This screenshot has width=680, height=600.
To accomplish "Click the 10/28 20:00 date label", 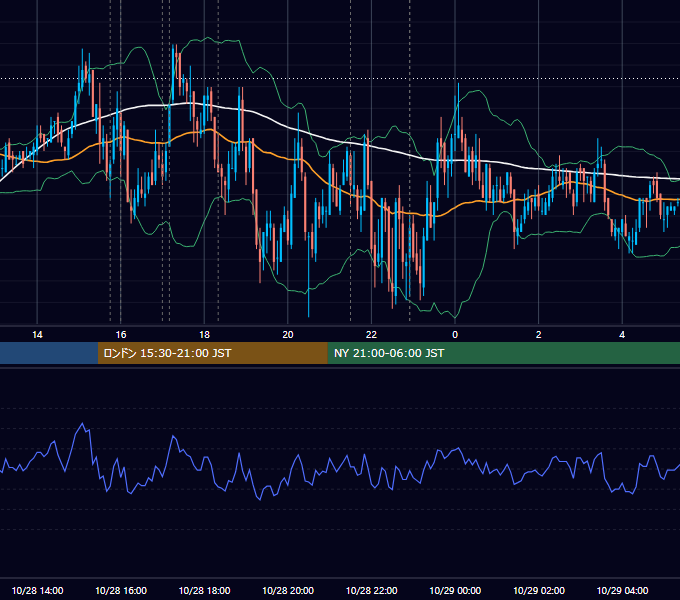I will click(288, 590).
